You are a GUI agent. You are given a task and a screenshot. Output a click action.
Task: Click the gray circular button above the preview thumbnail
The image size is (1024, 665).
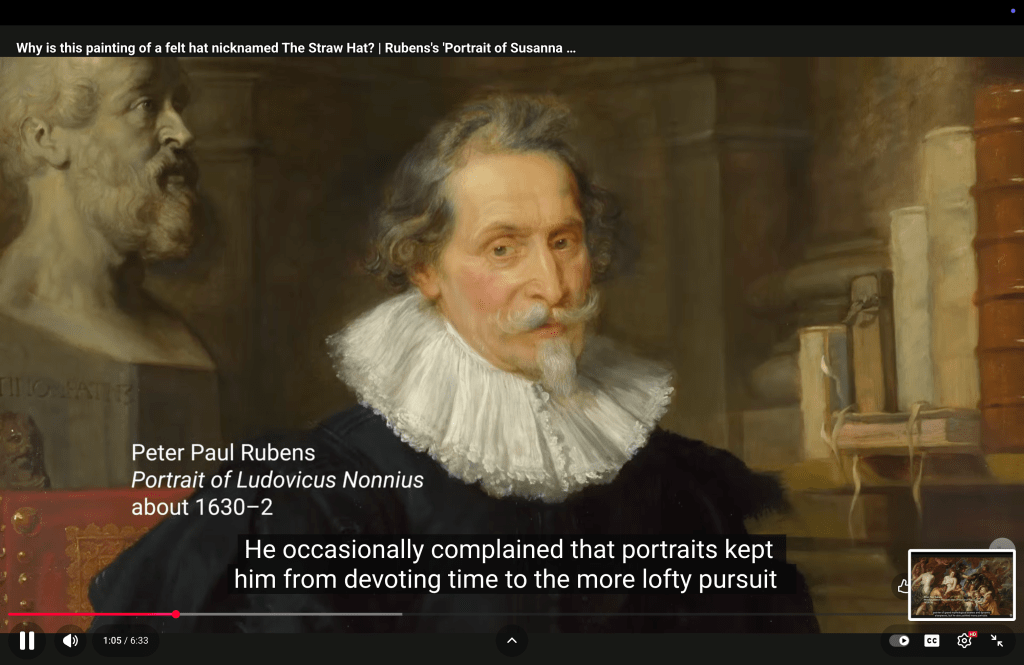pos(1002,548)
